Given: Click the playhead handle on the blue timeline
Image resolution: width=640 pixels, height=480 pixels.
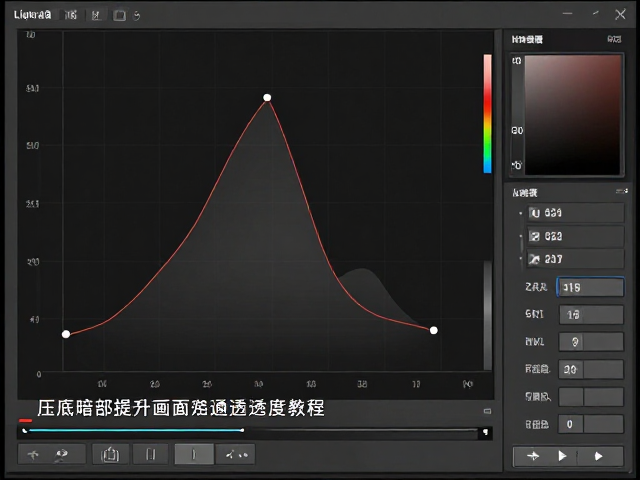Looking at the screenshot, I should pyautogui.click(x=242, y=430).
